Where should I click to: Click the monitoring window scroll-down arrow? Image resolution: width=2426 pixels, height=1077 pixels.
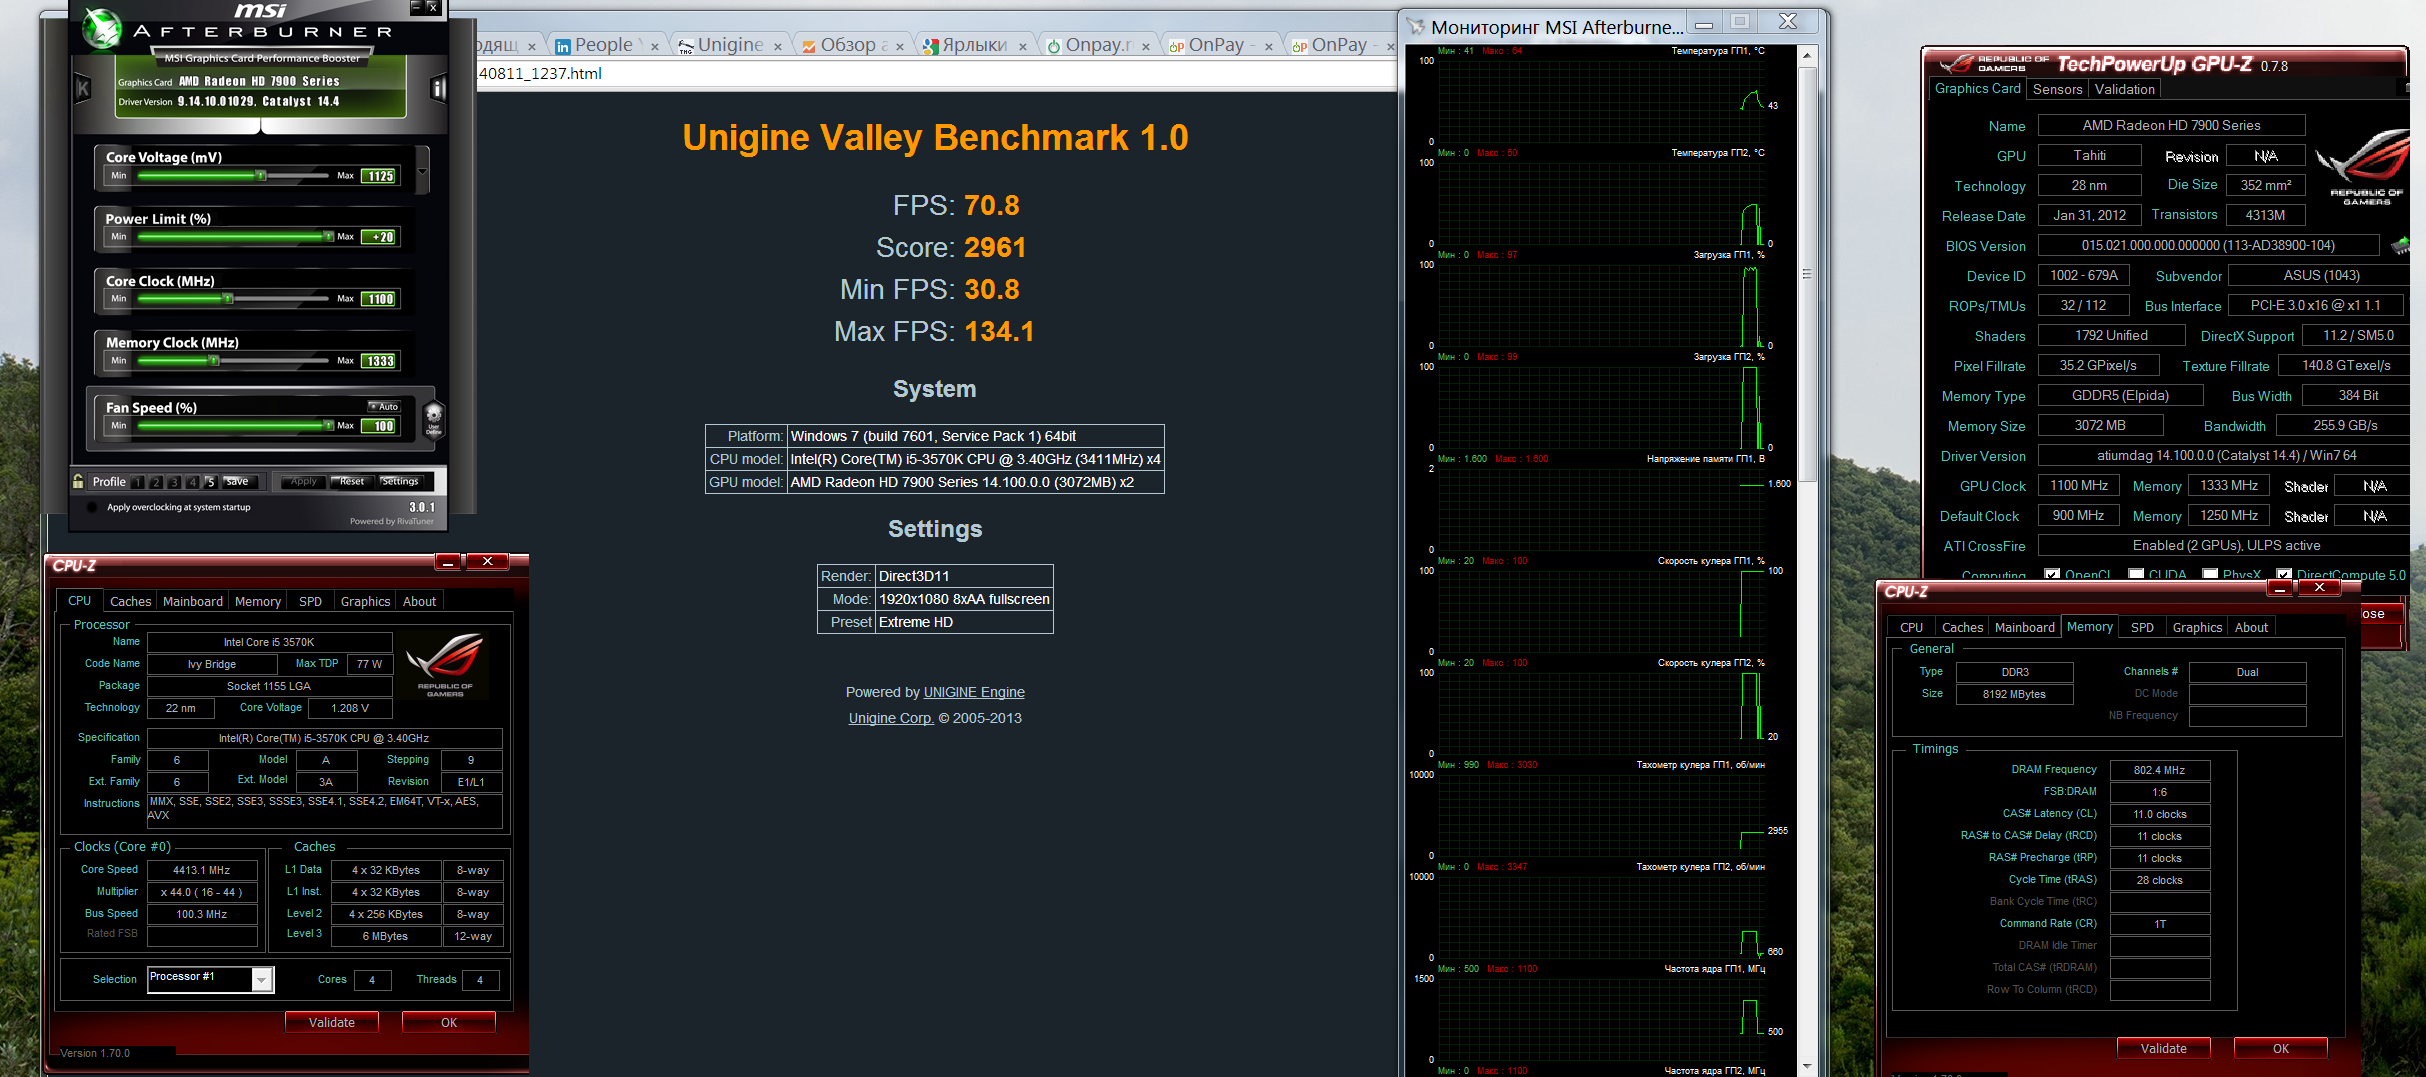(1807, 1066)
